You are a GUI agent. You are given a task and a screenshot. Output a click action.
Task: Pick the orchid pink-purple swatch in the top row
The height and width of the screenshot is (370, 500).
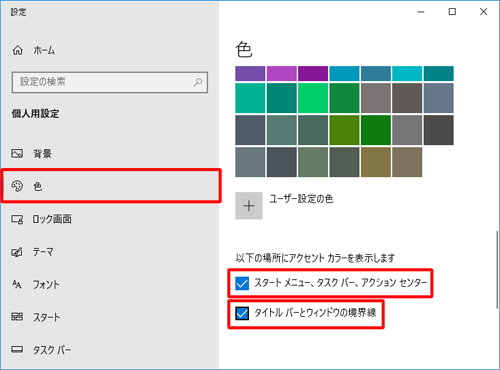click(282, 74)
